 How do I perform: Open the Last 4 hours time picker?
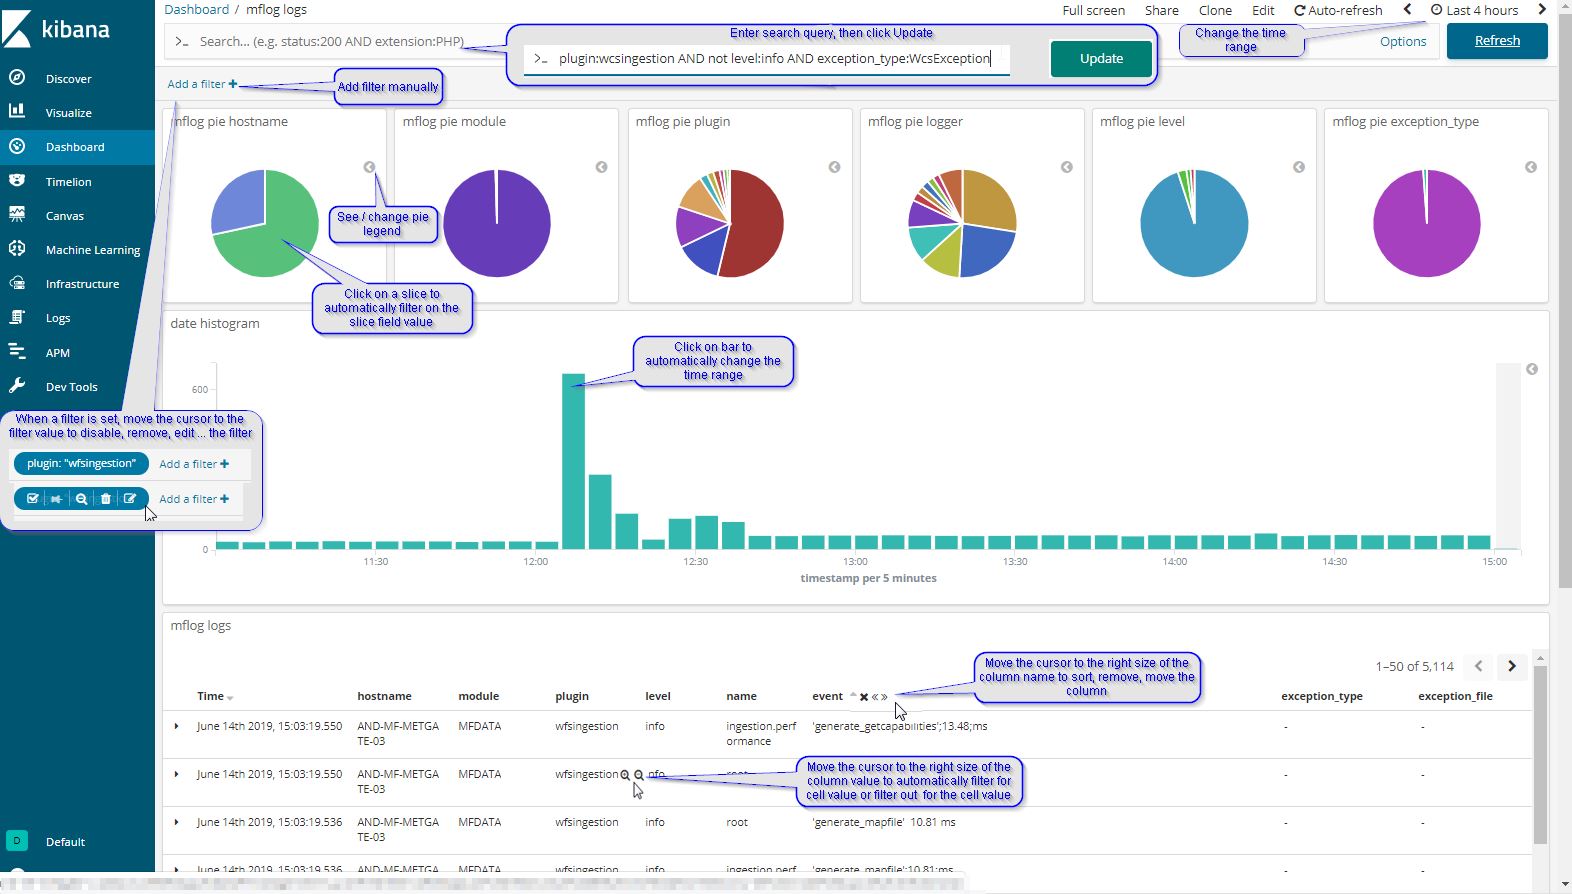tap(1474, 10)
